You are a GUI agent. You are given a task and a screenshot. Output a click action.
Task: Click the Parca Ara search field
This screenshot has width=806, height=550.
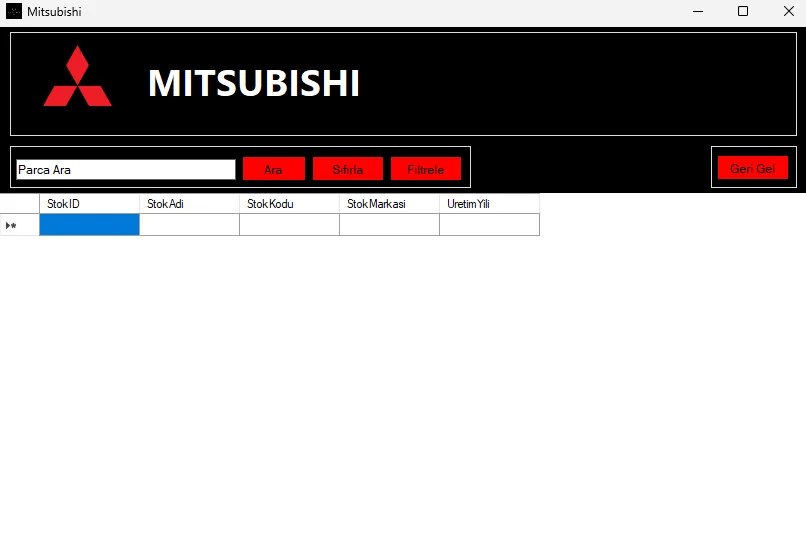126,170
